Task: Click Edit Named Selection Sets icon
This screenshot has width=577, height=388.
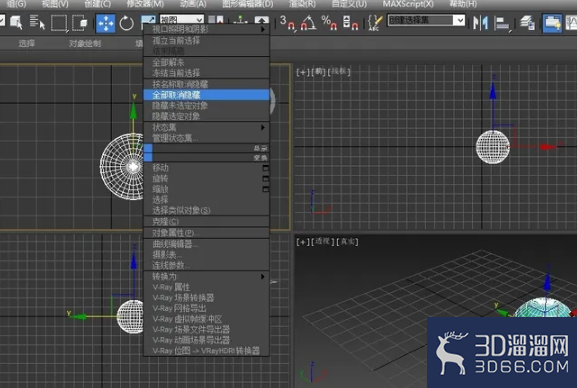Action: [375, 23]
